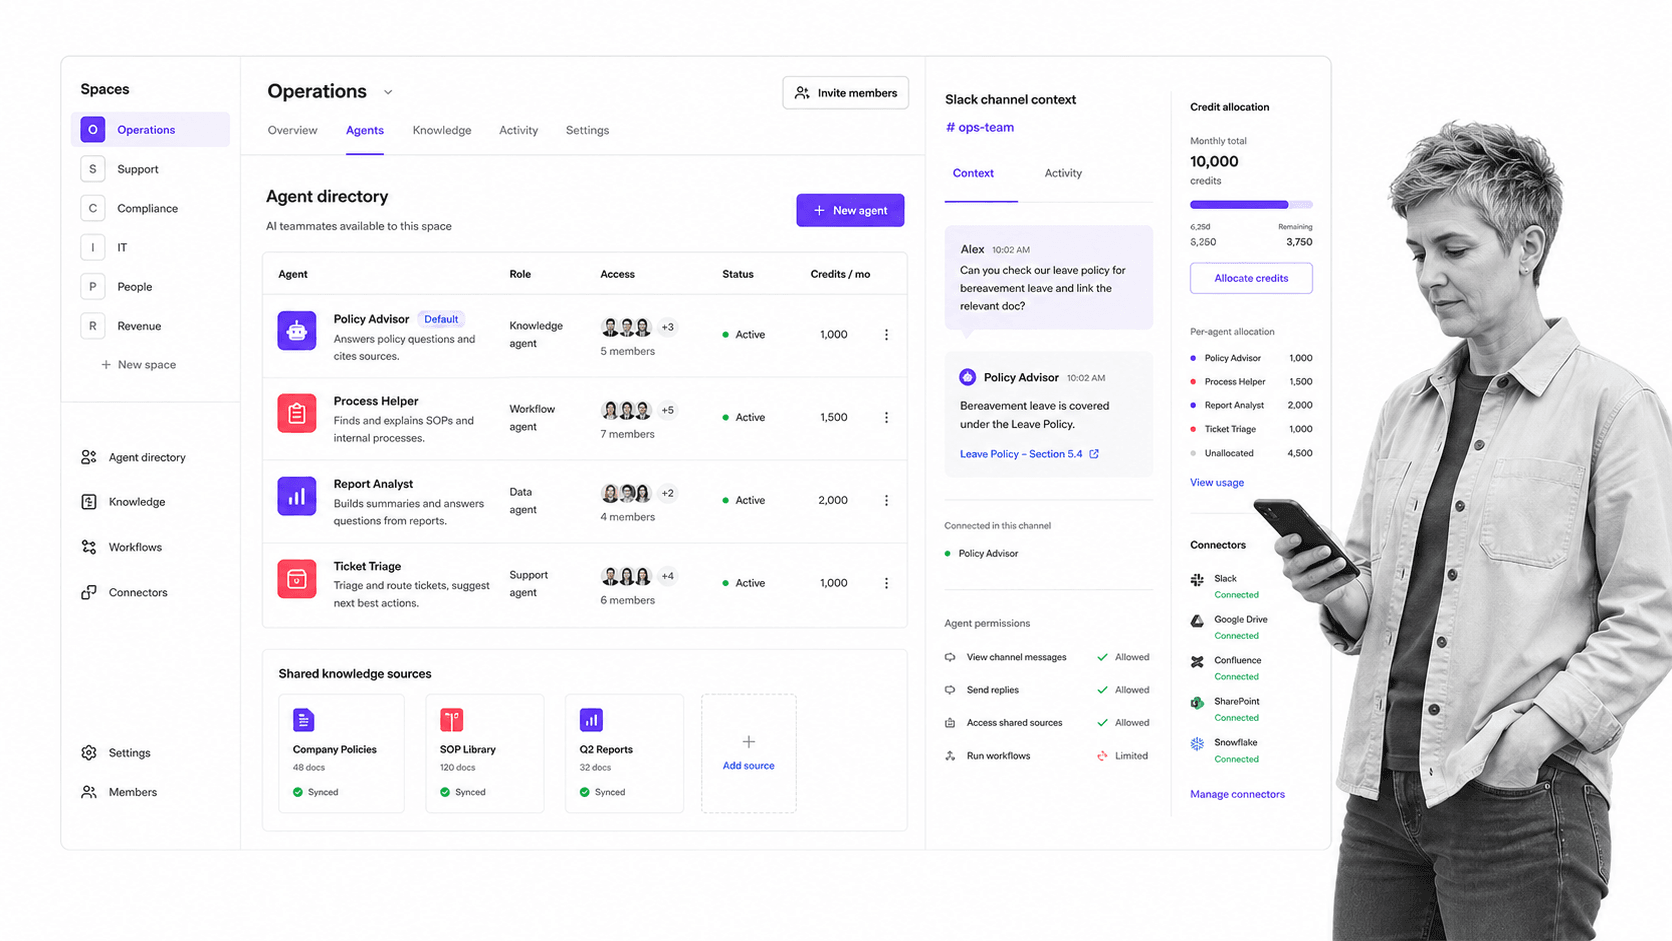Click the SharePoint connector icon
Viewport: 1672px width, 941px height.
click(x=1197, y=703)
